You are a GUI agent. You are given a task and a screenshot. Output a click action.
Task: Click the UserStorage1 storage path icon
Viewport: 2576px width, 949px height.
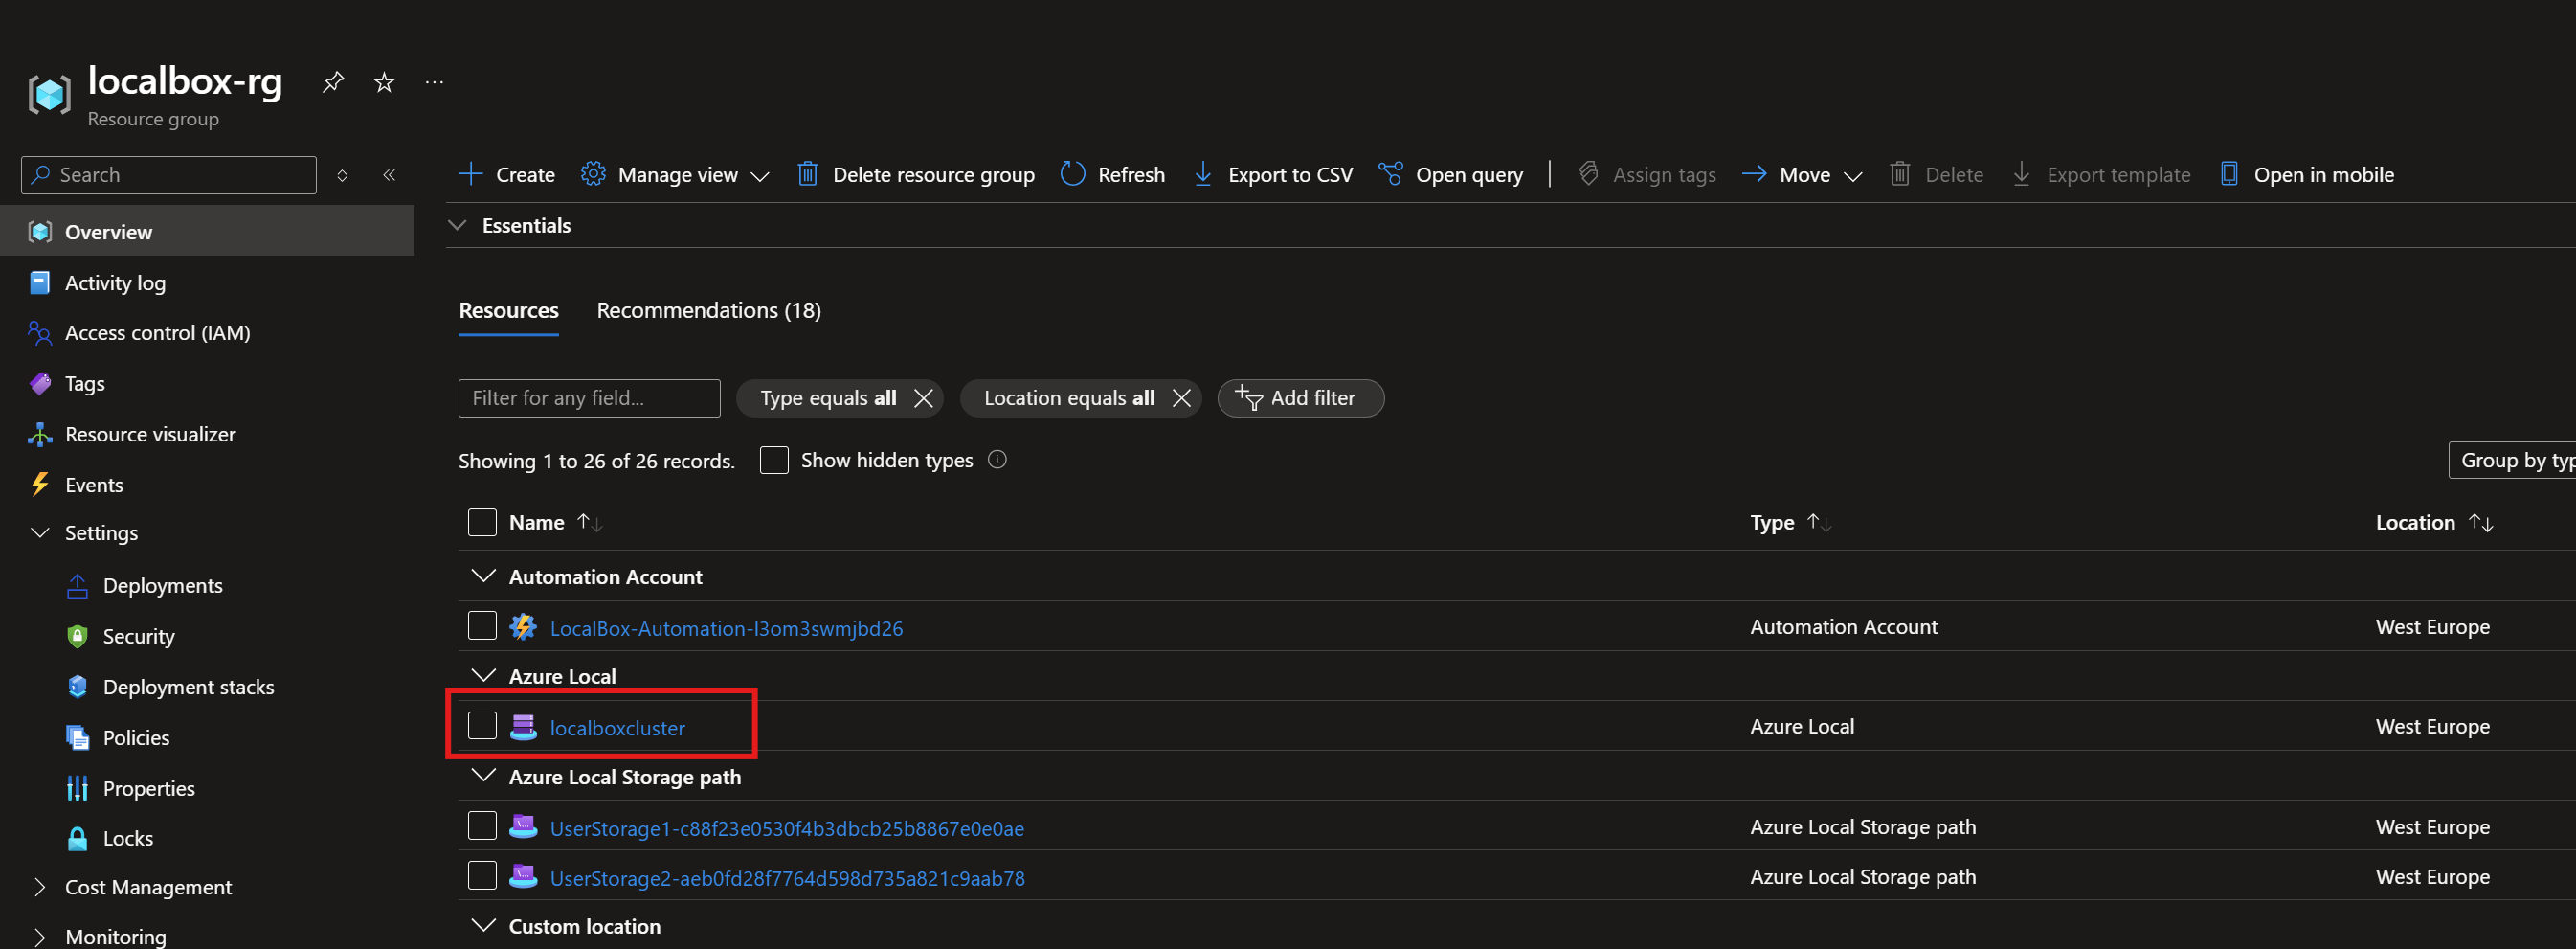click(x=523, y=827)
